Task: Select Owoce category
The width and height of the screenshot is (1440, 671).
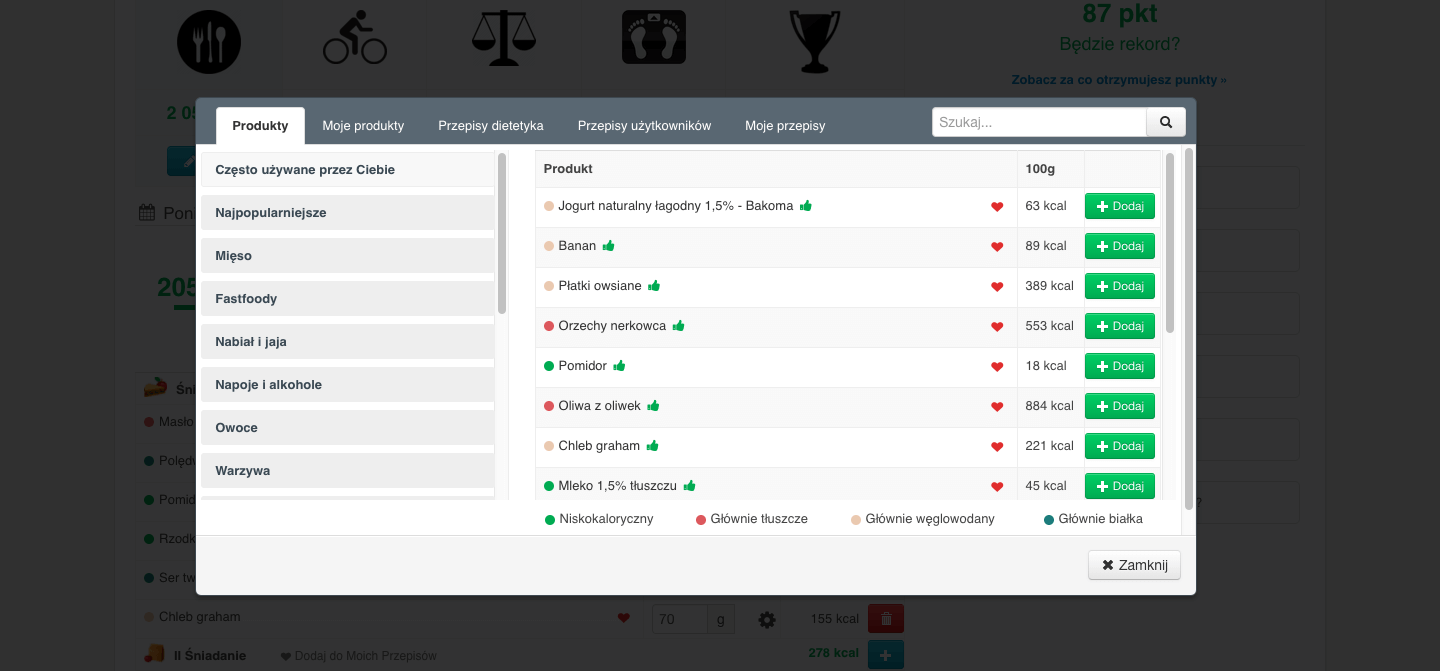Action: coord(348,428)
